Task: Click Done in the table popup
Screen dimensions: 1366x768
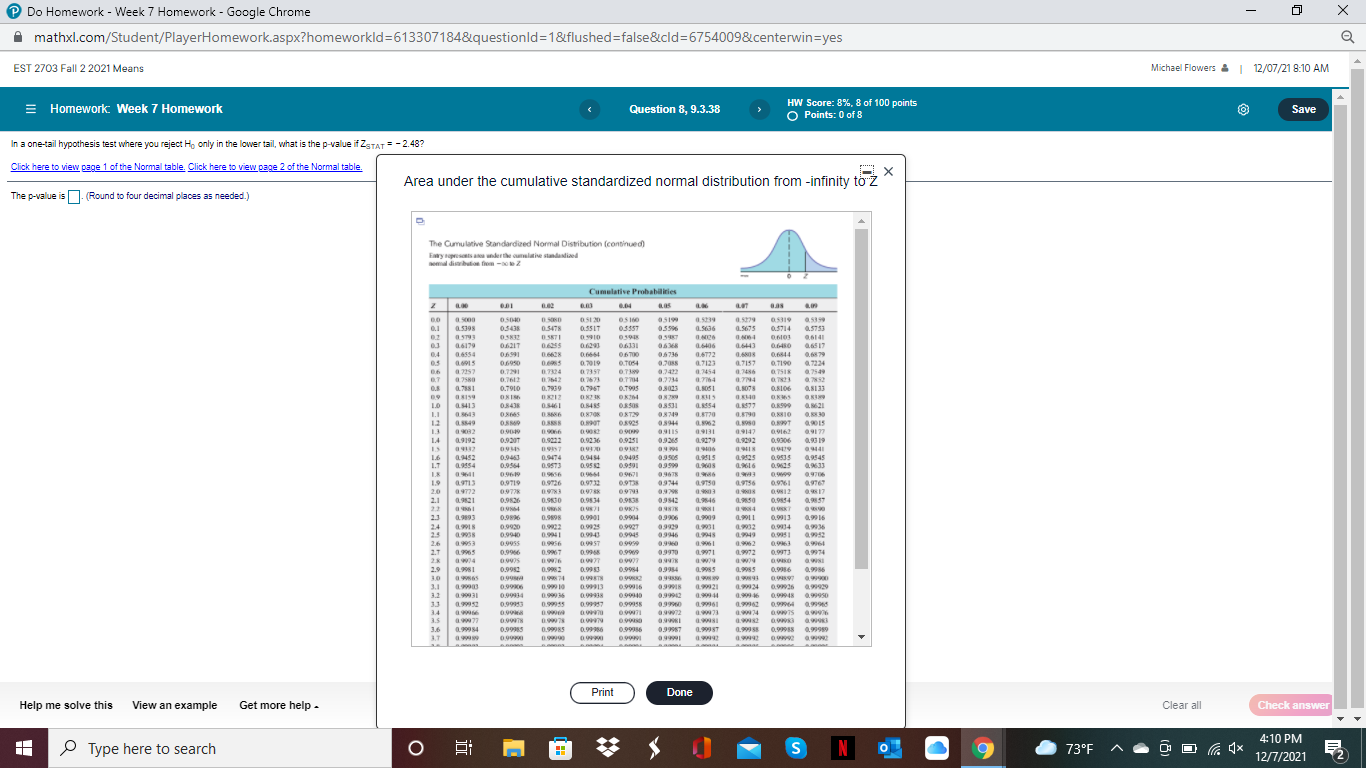Action: (680, 692)
